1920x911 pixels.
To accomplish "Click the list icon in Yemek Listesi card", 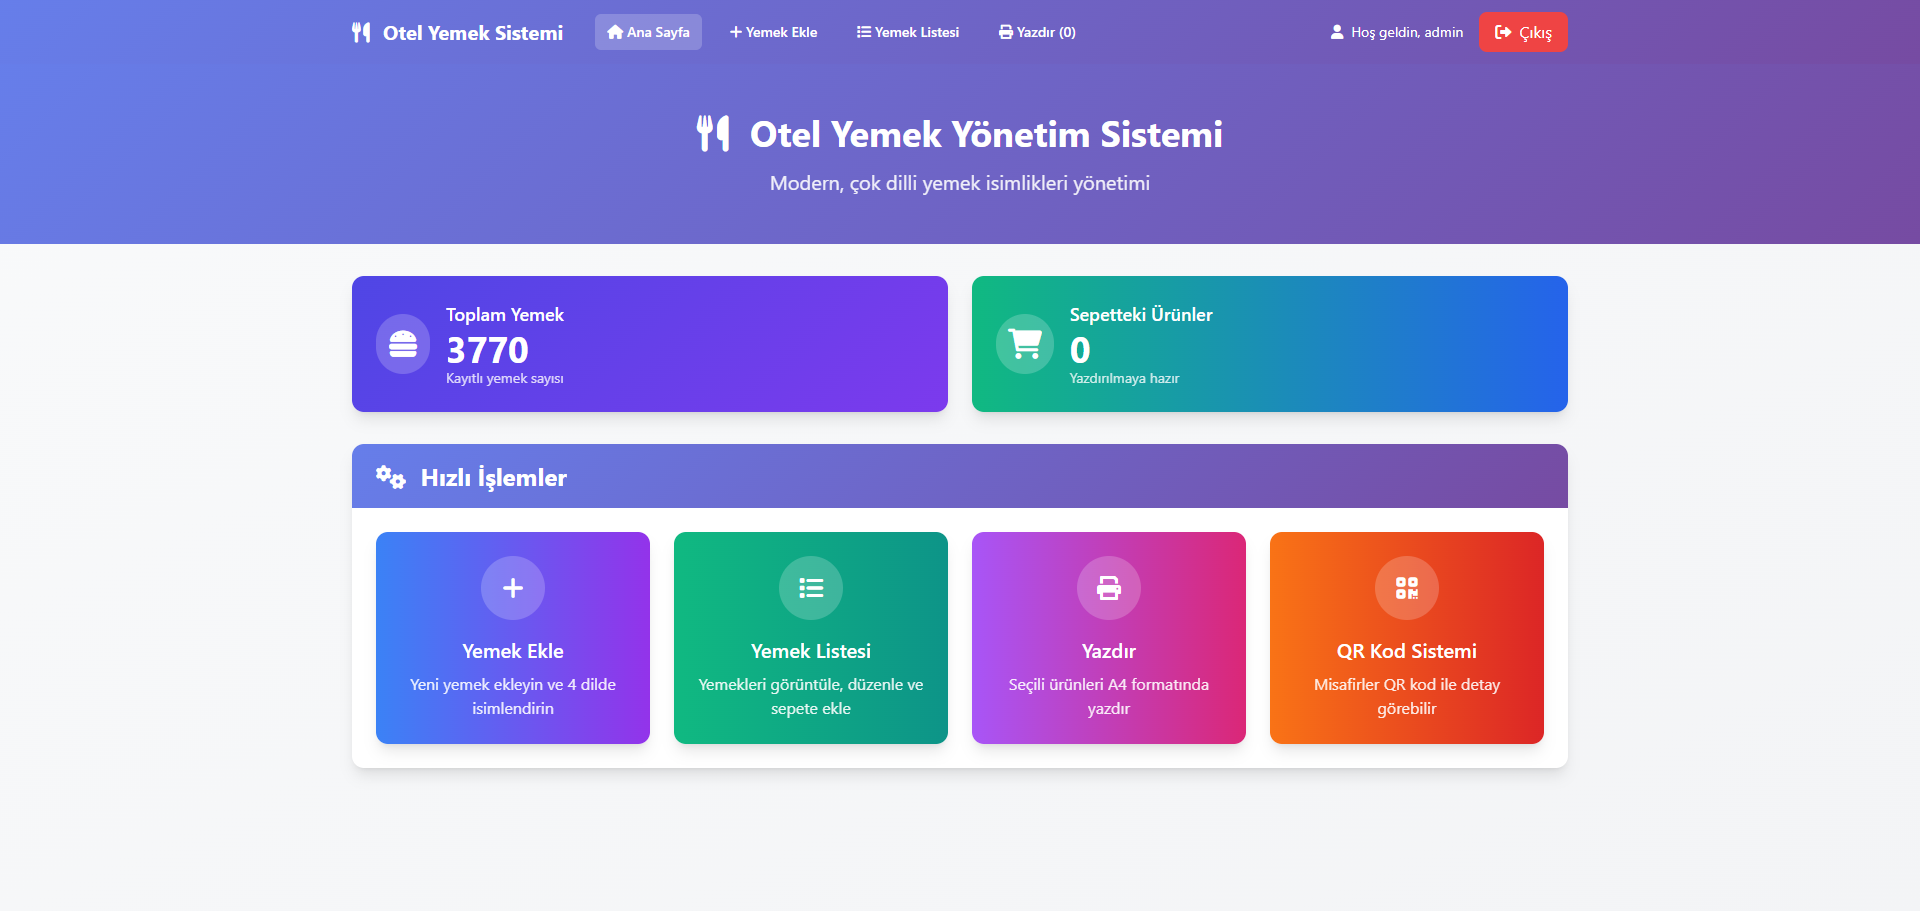I will click(x=811, y=588).
